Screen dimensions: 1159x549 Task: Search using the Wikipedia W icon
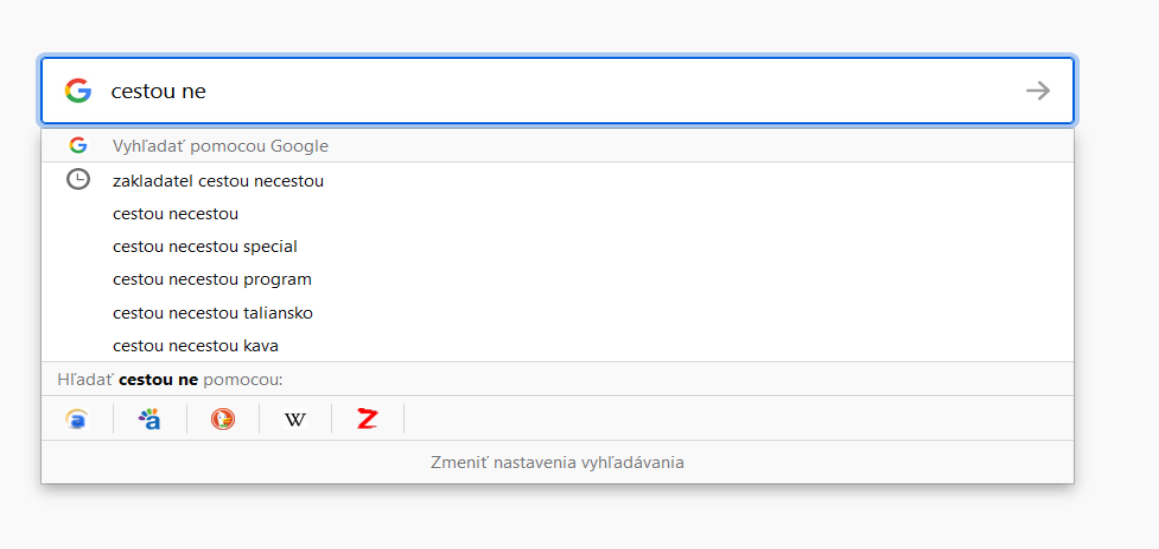coord(295,419)
